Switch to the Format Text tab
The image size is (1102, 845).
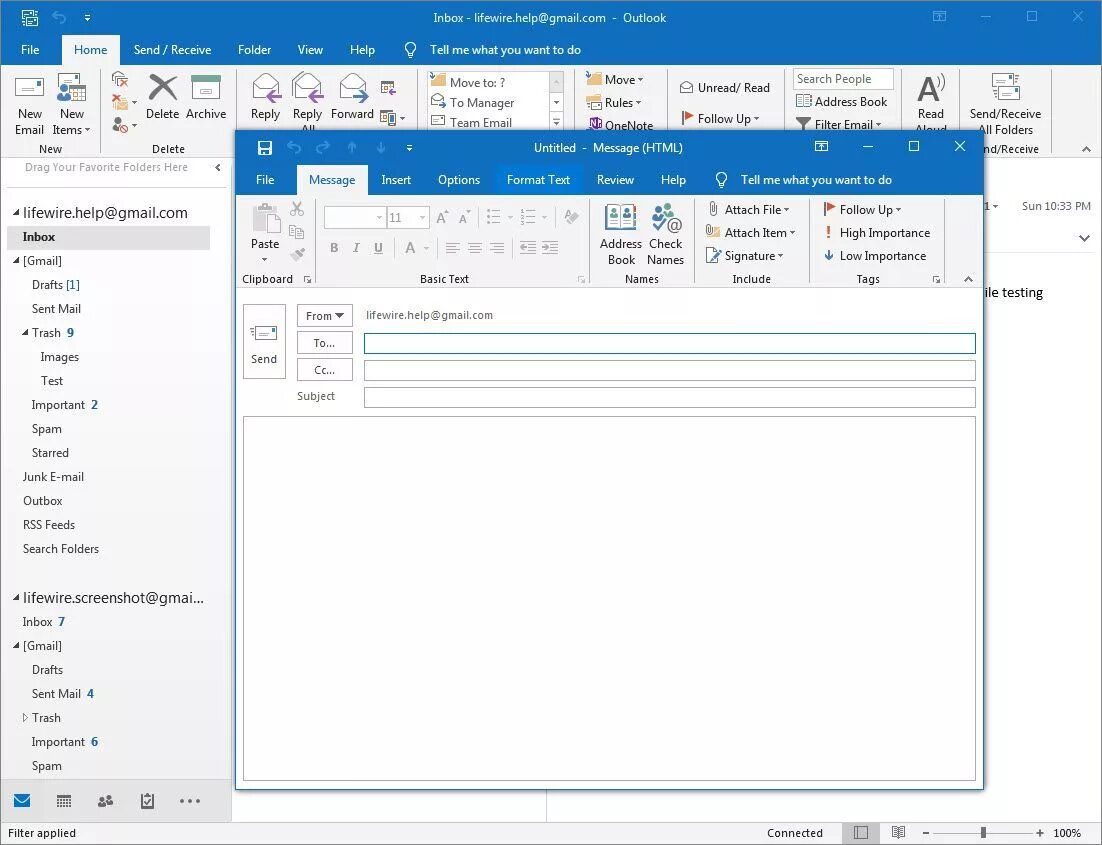(x=538, y=180)
